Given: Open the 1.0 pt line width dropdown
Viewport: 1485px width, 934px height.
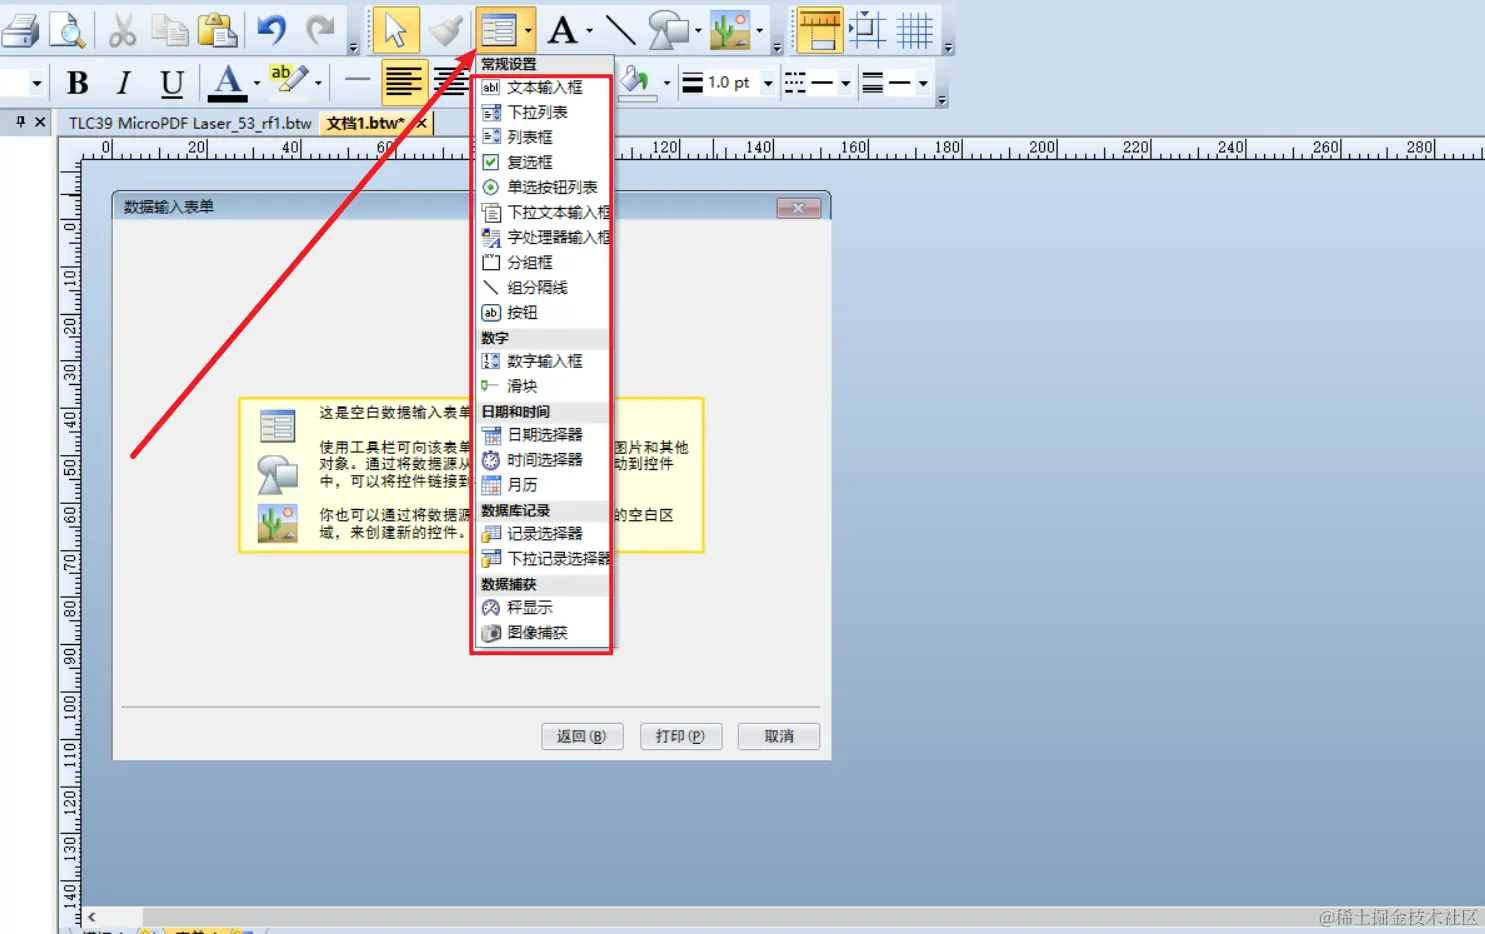Looking at the screenshot, I should (x=767, y=83).
